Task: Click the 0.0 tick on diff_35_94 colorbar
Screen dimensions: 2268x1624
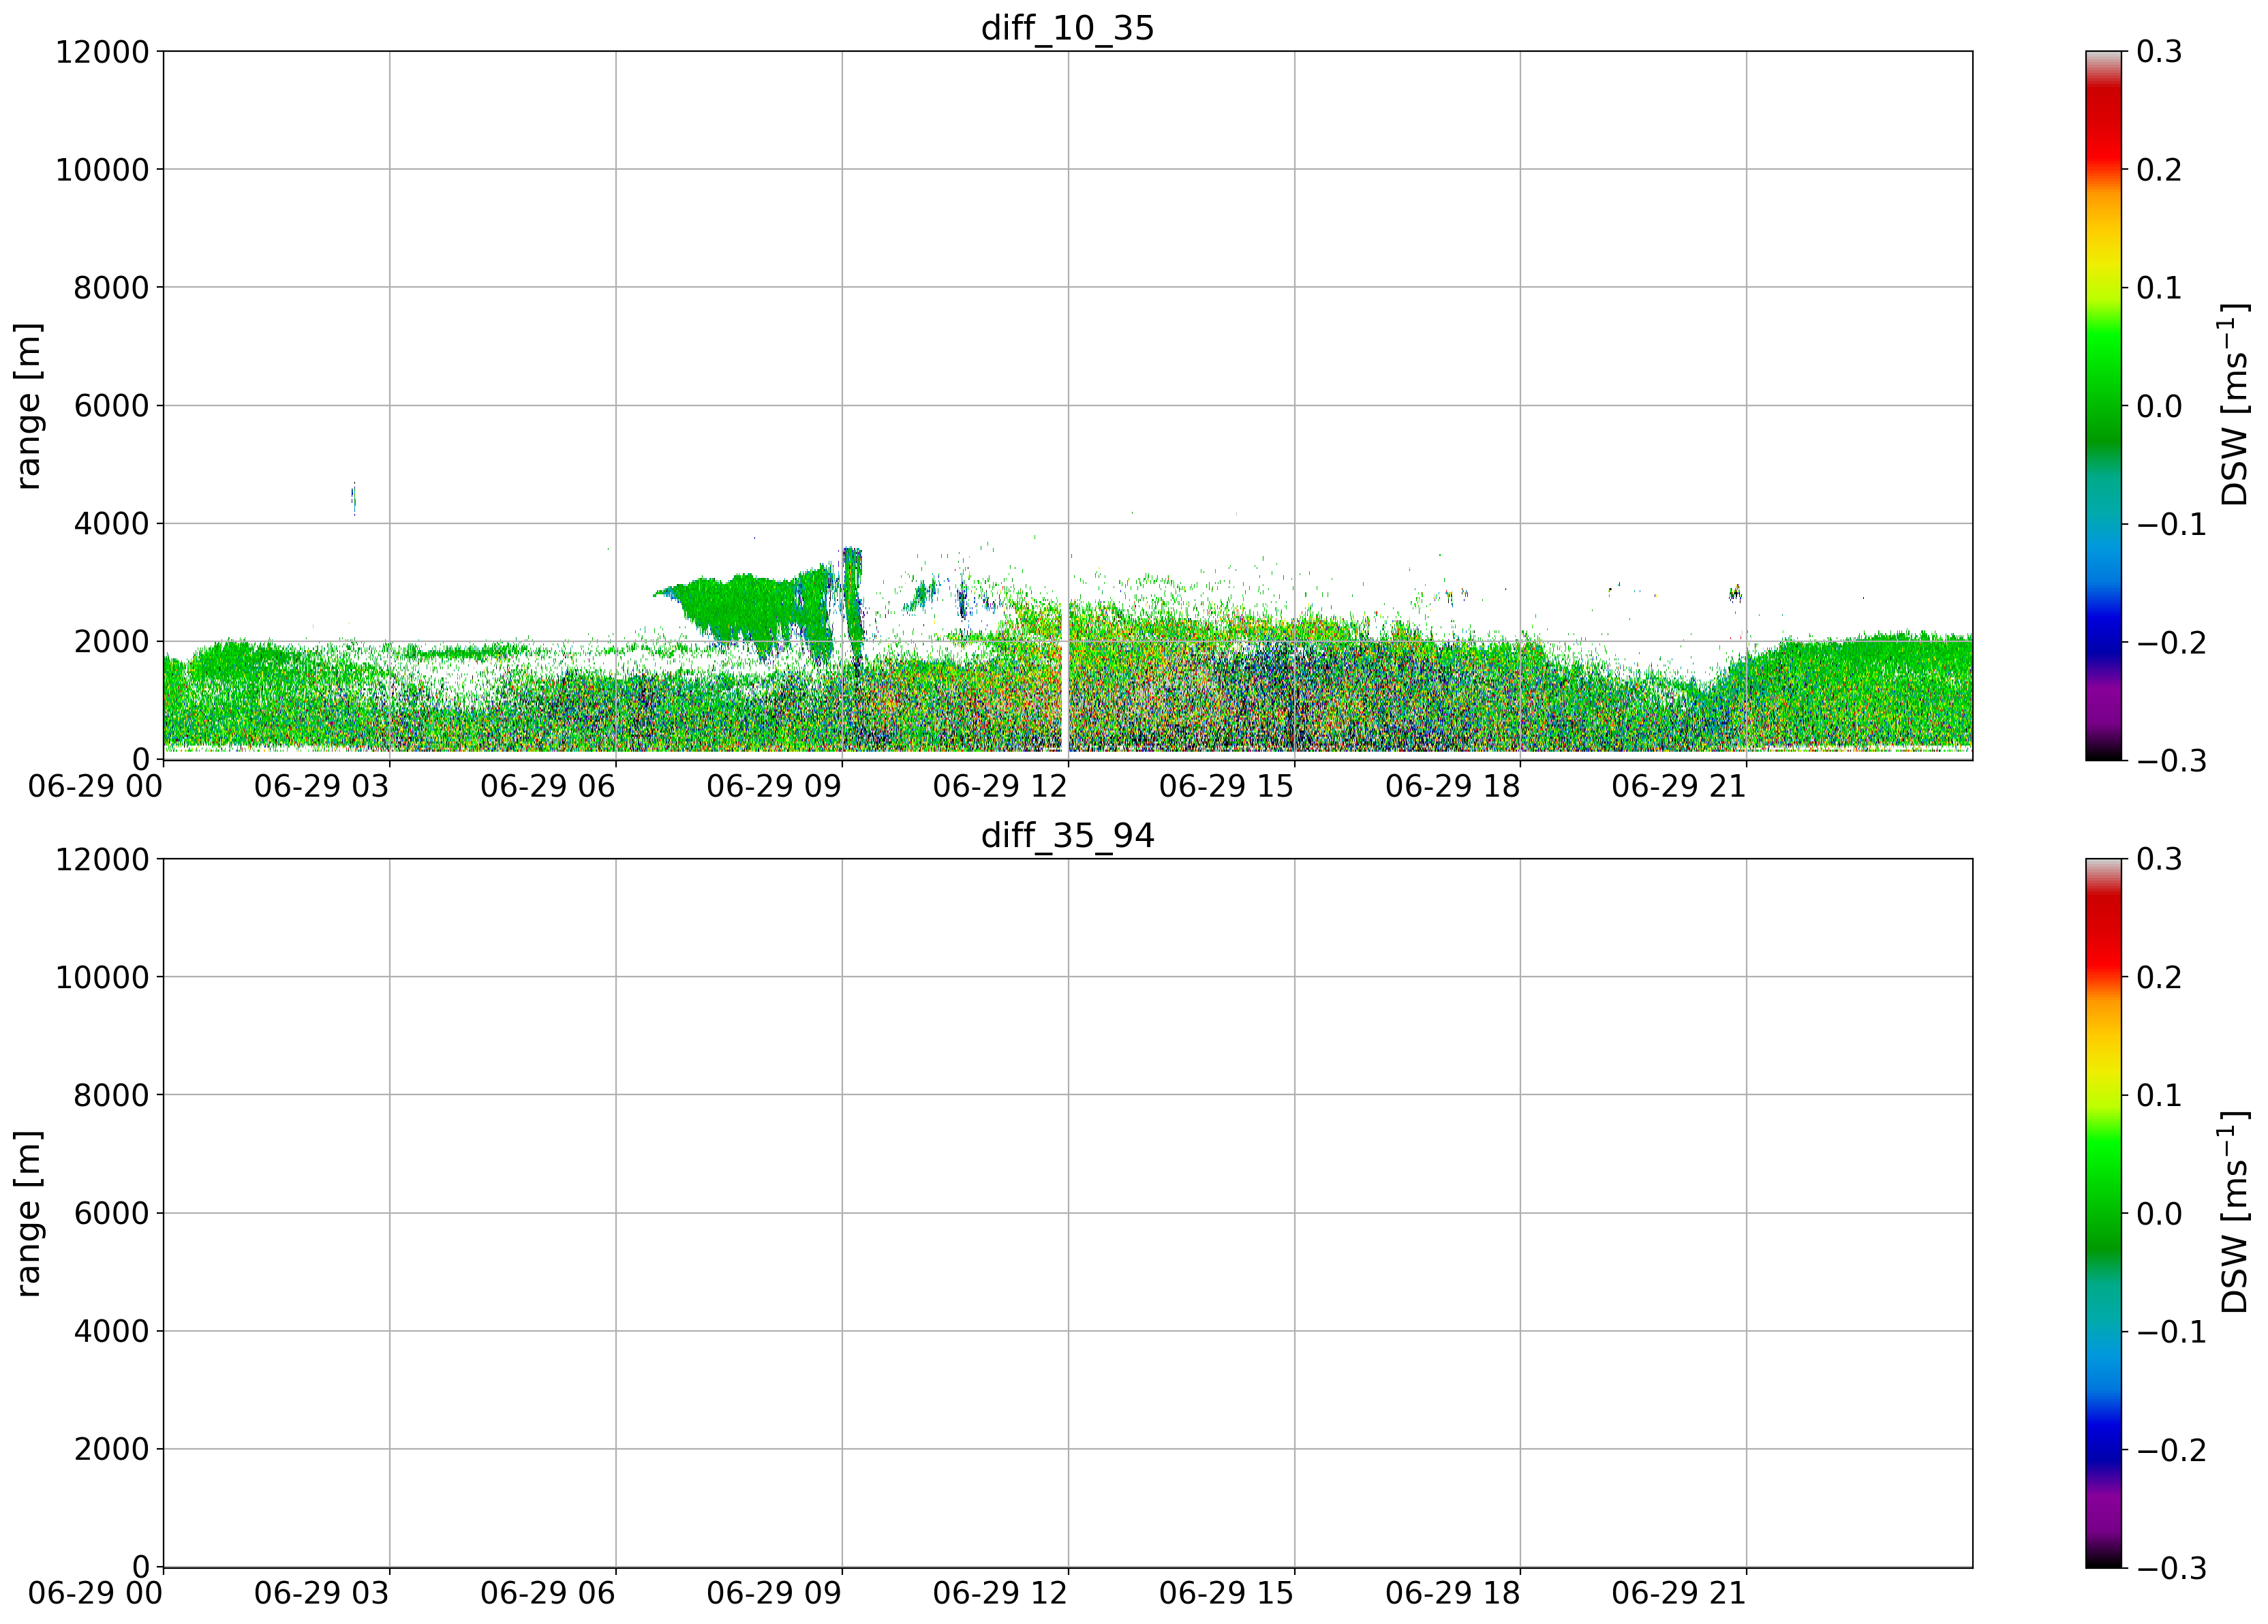Action: point(2159,1214)
